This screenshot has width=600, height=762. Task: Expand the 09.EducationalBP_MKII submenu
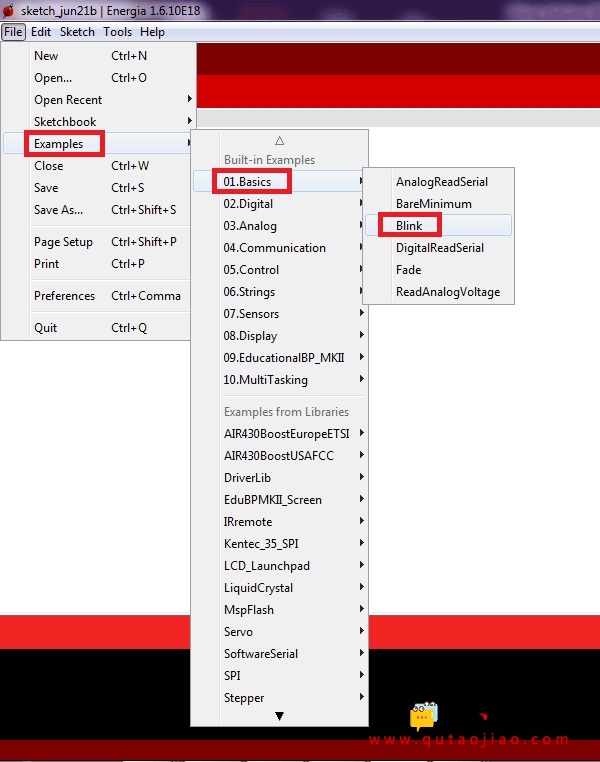coord(279,358)
